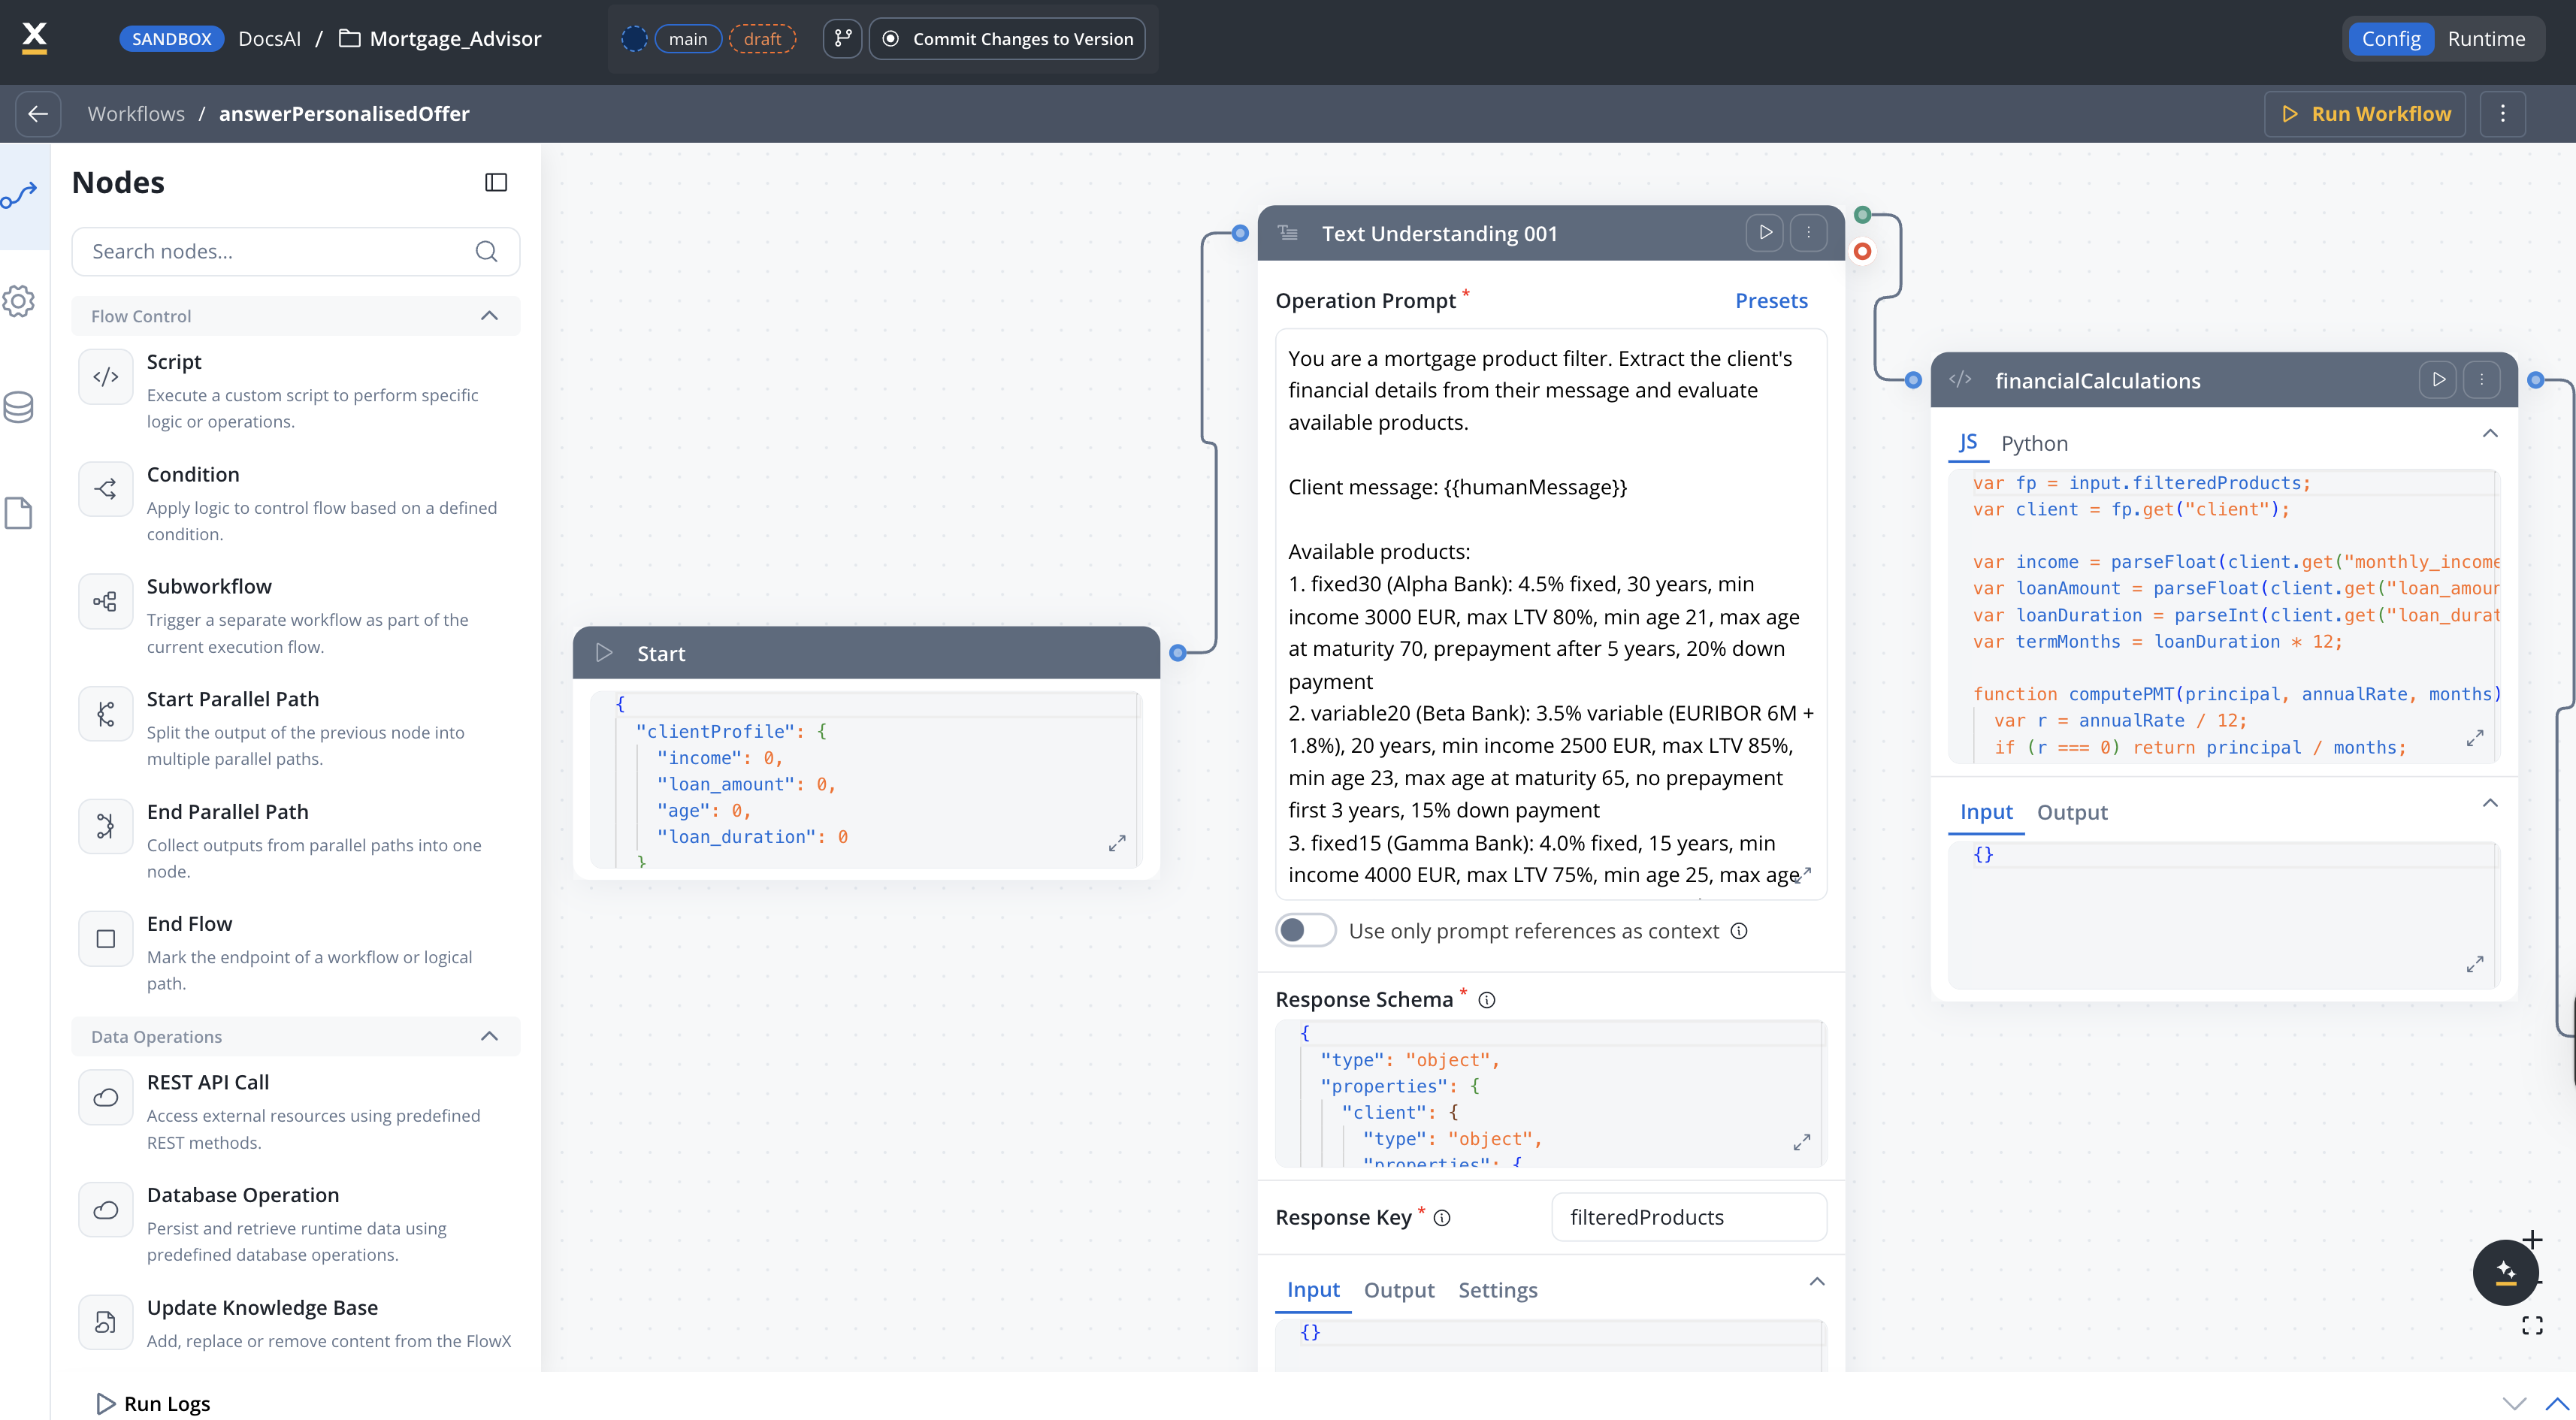
Task: Open the Update Knowledge Base icon
Action: (105, 1322)
